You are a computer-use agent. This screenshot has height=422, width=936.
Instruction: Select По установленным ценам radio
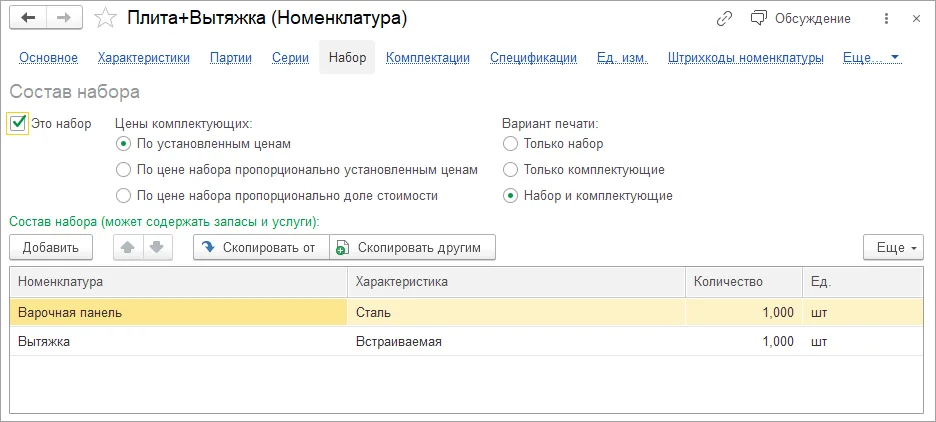[x=123, y=143]
